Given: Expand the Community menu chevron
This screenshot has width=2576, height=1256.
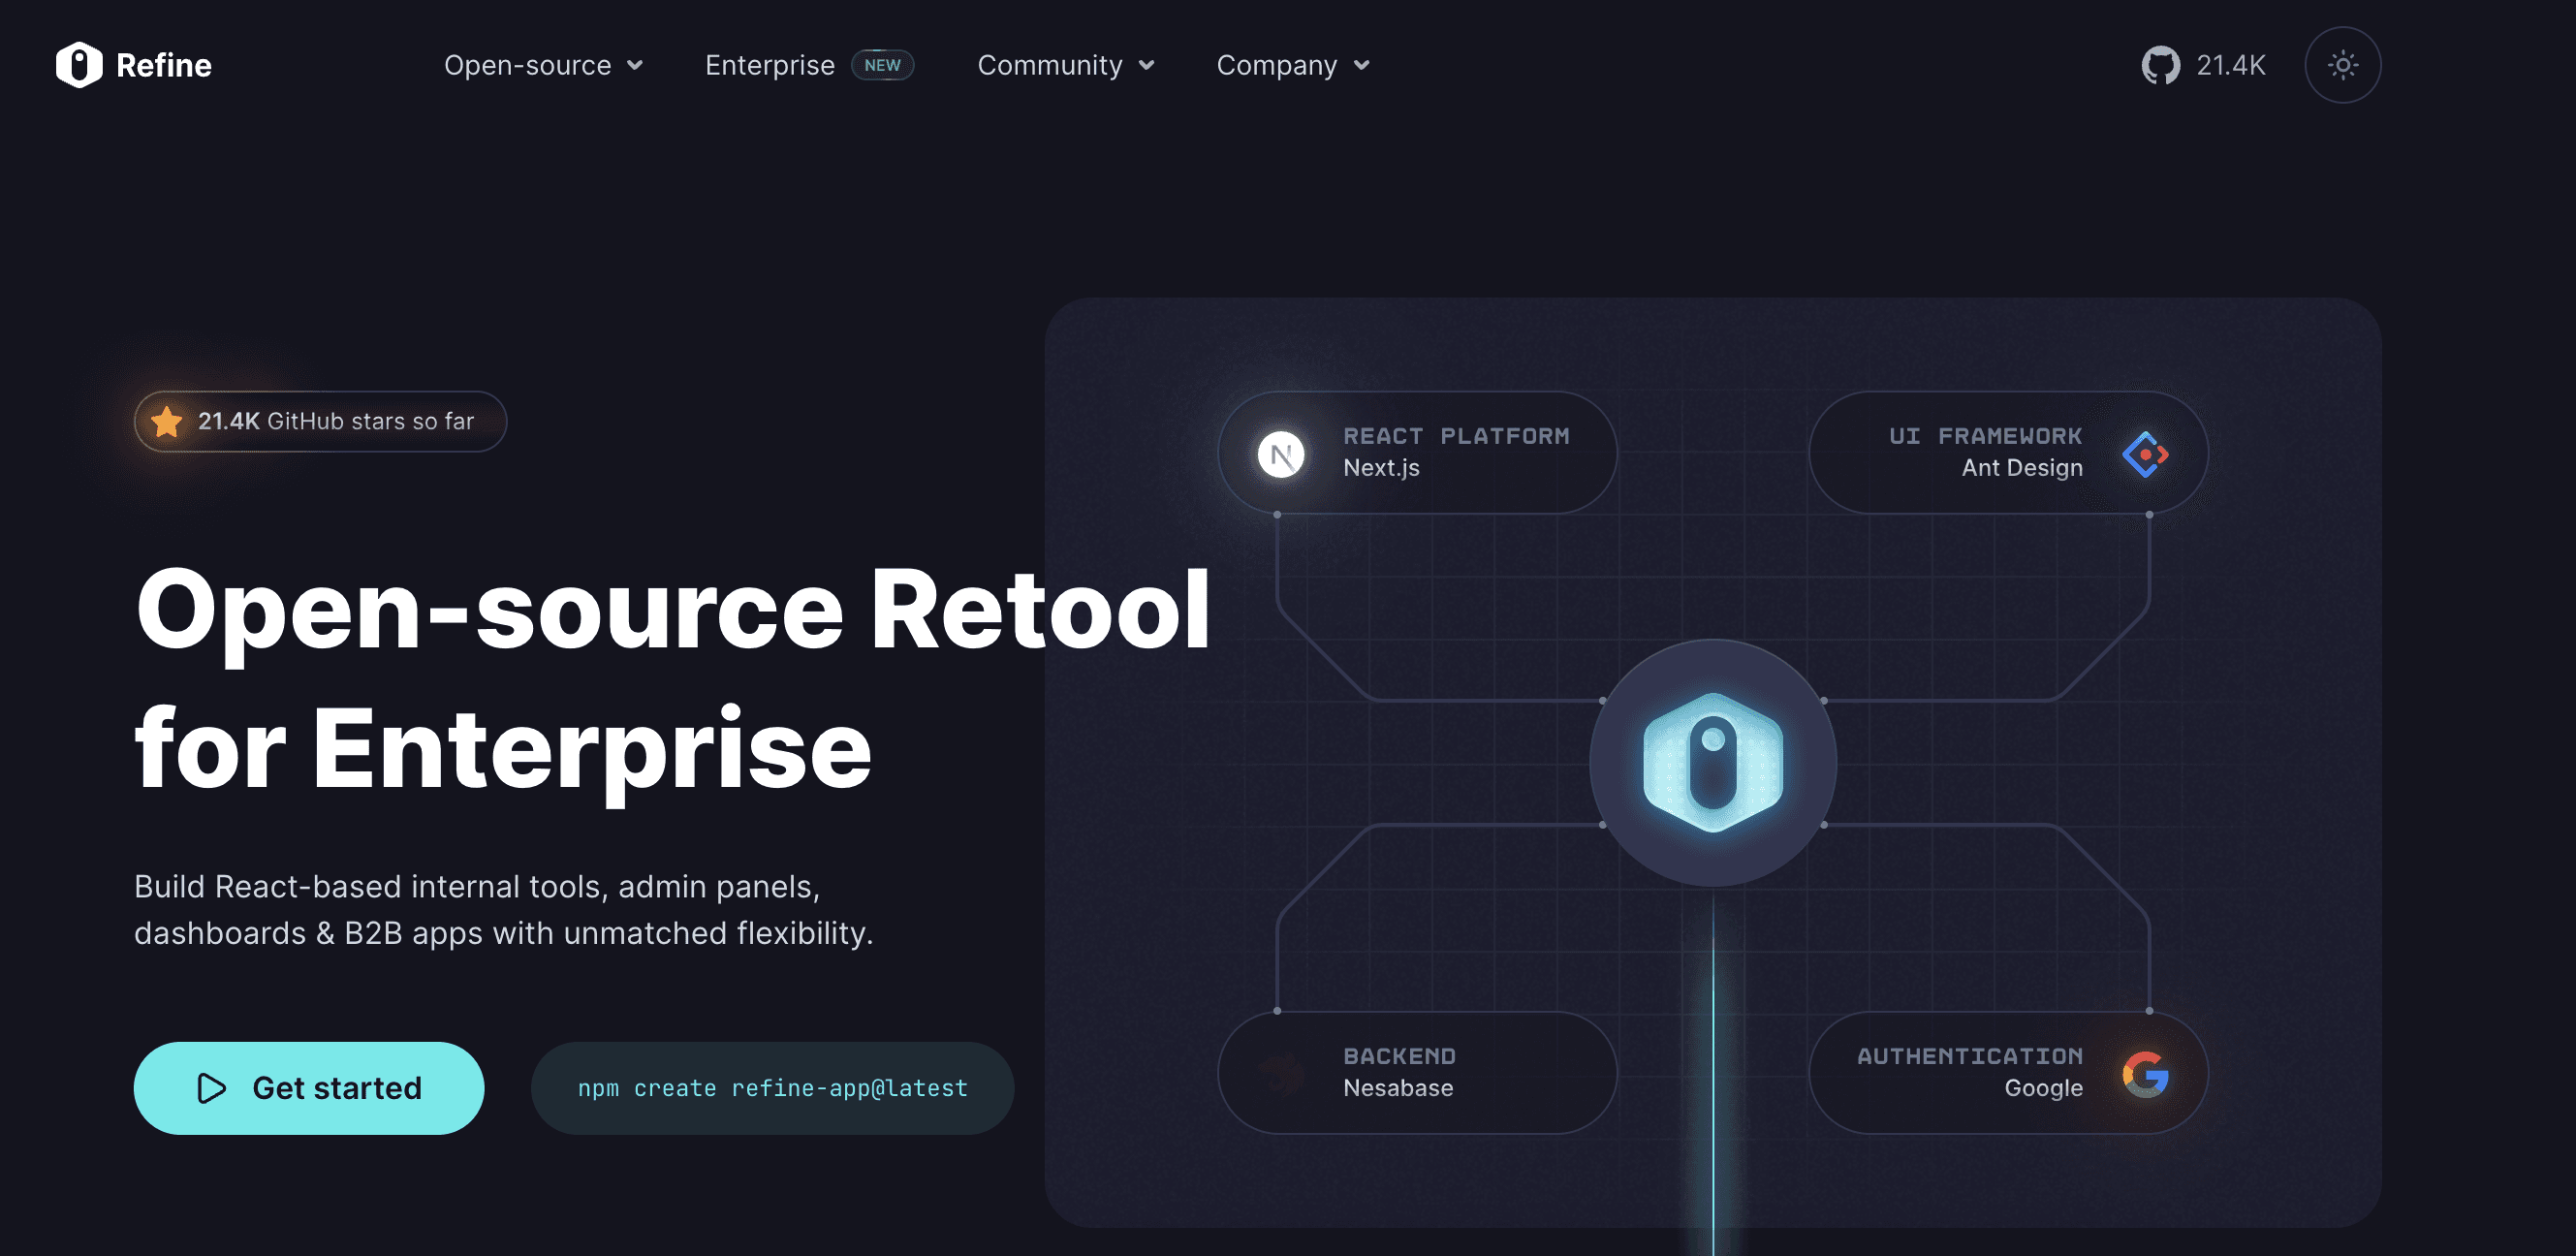Looking at the screenshot, I should (1147, 66).
